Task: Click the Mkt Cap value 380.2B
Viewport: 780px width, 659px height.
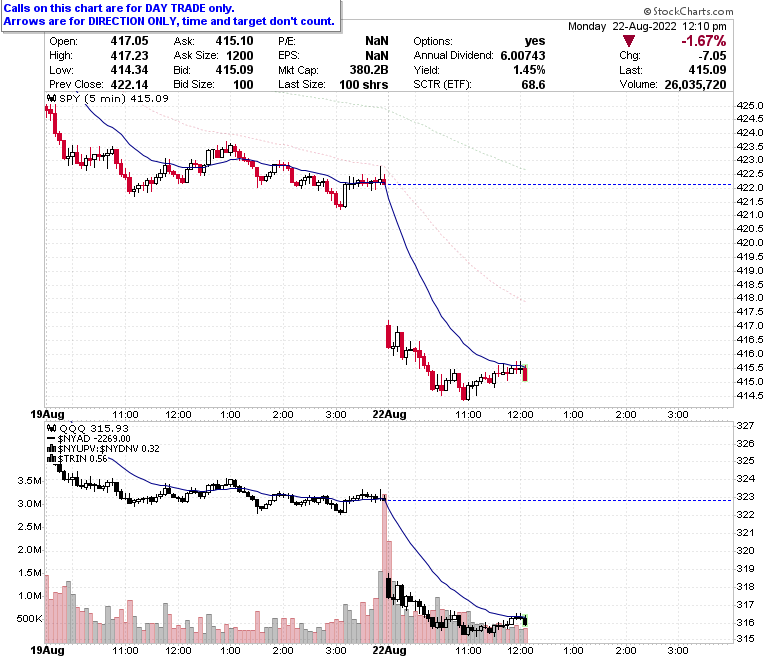Action: [369, 70]
